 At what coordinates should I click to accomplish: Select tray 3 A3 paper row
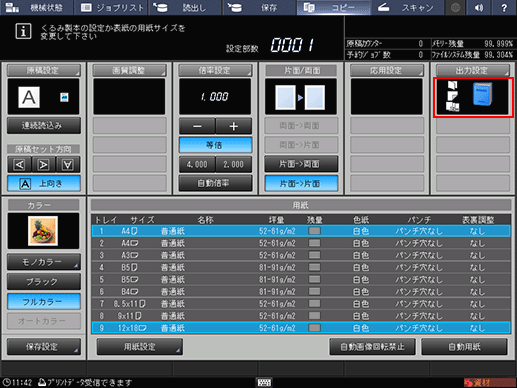(x=301, y=255)
